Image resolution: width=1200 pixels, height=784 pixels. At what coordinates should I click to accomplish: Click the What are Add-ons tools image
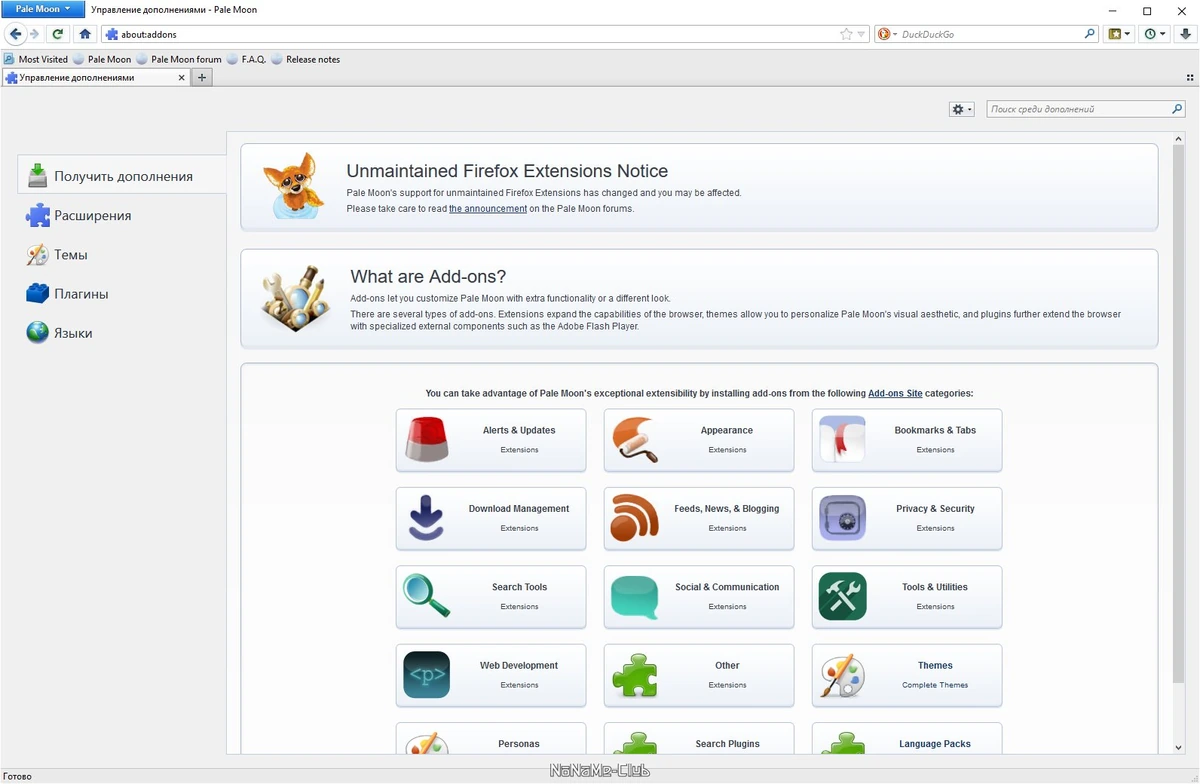pyautogui.click(x=295, y=298)
